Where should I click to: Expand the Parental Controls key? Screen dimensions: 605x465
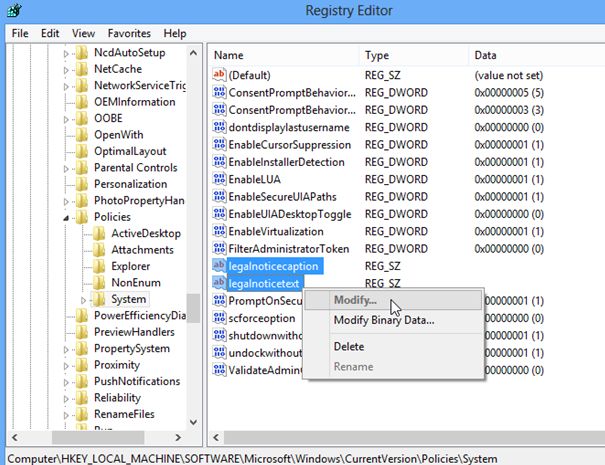pyautogui.click(x=66, y=169)
